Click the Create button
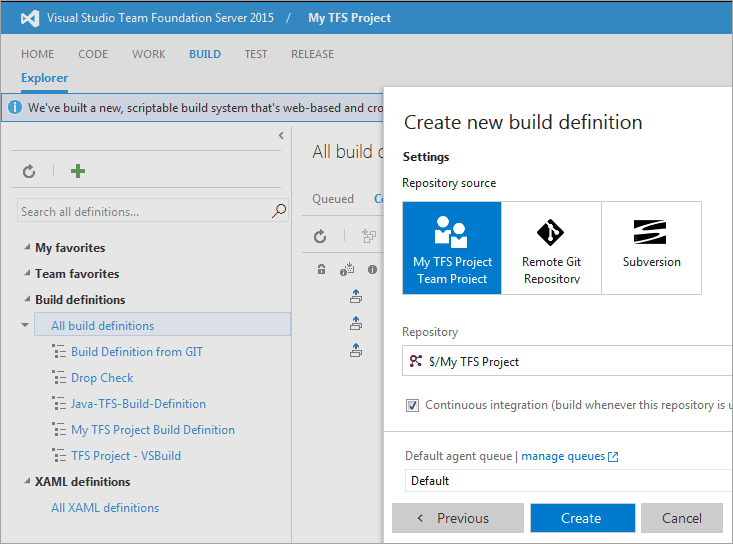This screenshot has width=733, height=544. [582, 518]
